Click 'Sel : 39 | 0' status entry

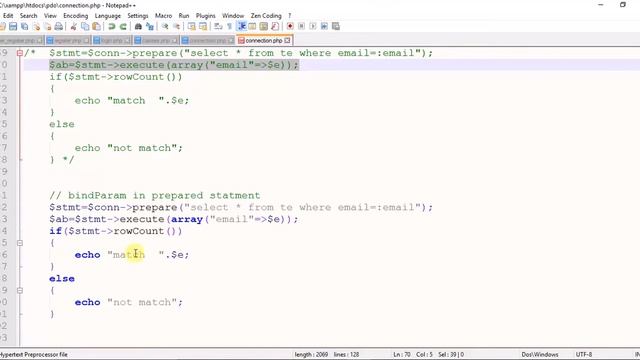coord(451,354)
